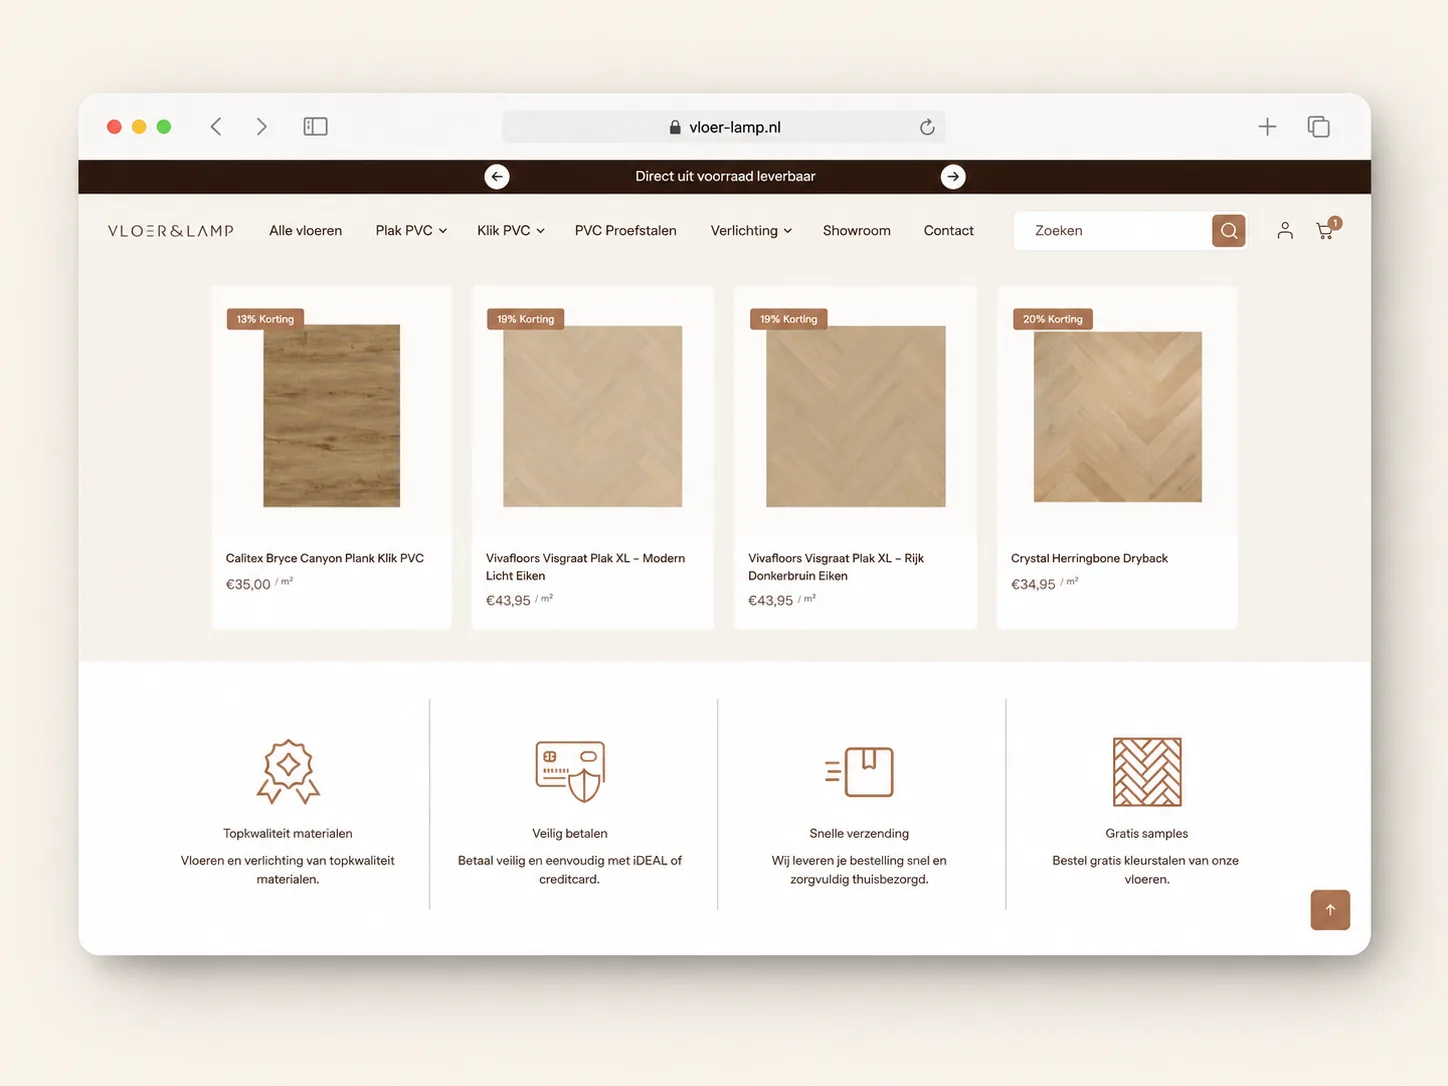Image resolution: width=1448 pixels, height=1086 pixels.
Task: Click the back-to-top arrow button
Action: pos(1330,910)
